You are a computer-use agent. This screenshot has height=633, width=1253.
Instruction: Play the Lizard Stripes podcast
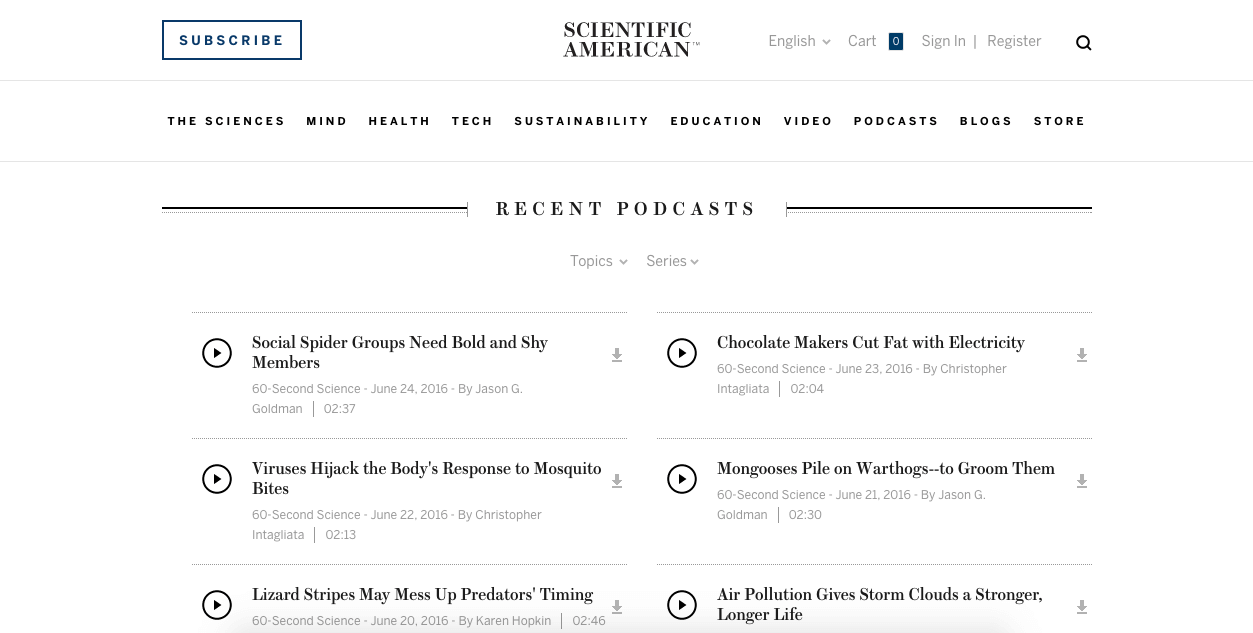(217, 605)
